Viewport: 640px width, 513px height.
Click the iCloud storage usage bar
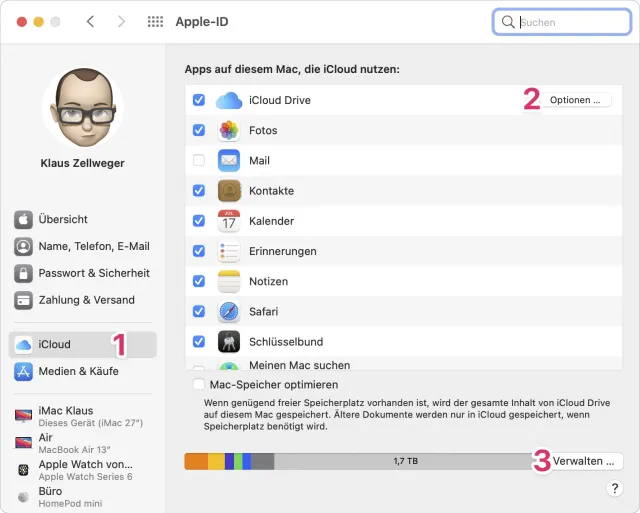click(x=405, y=461)
